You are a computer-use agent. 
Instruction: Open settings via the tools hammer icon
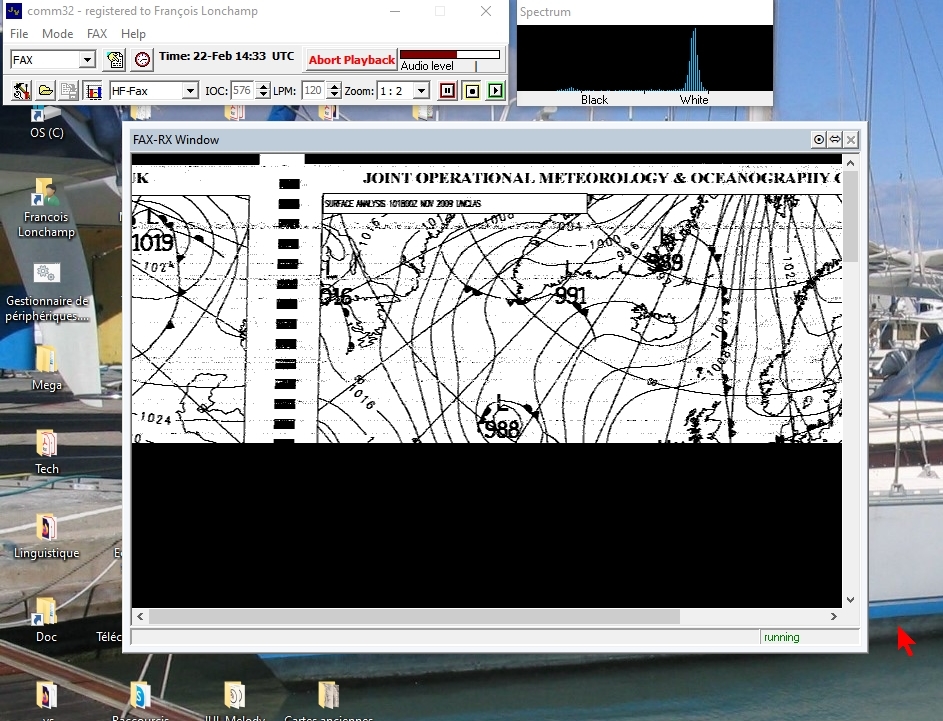tap(21, 91)
